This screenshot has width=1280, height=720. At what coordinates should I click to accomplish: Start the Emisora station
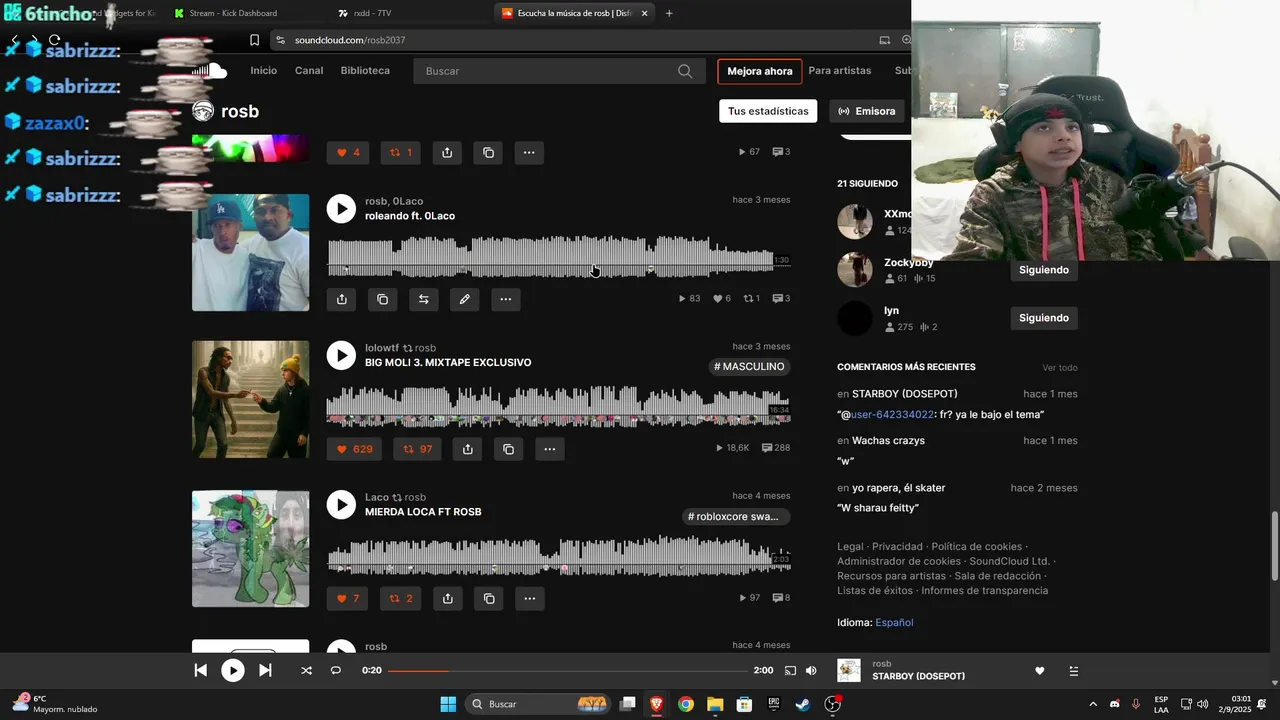[x=867, y=111]
